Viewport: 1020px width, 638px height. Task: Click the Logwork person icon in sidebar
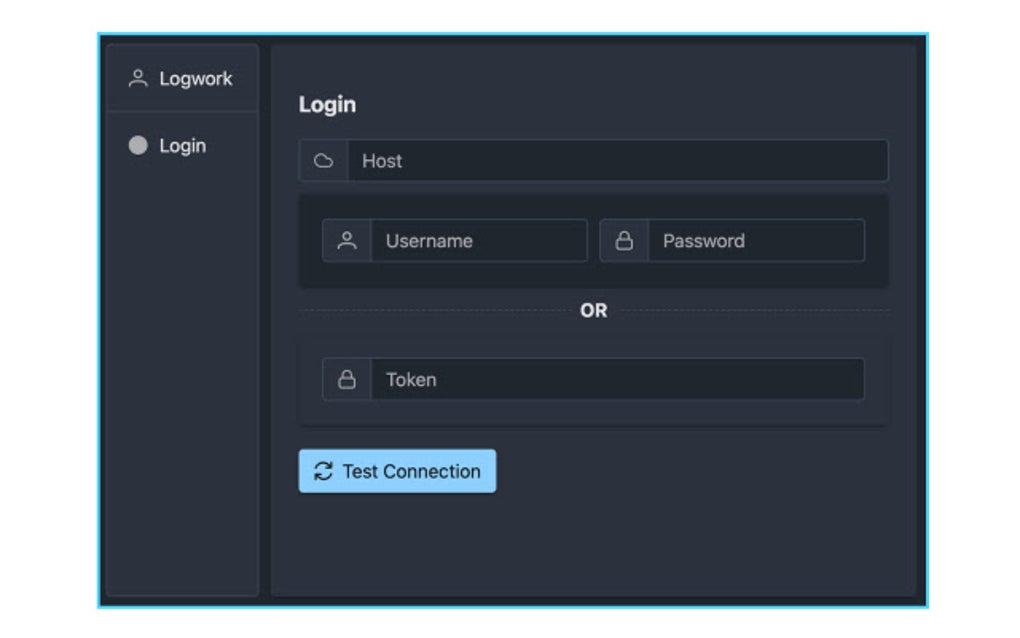[x=137, y=78]
